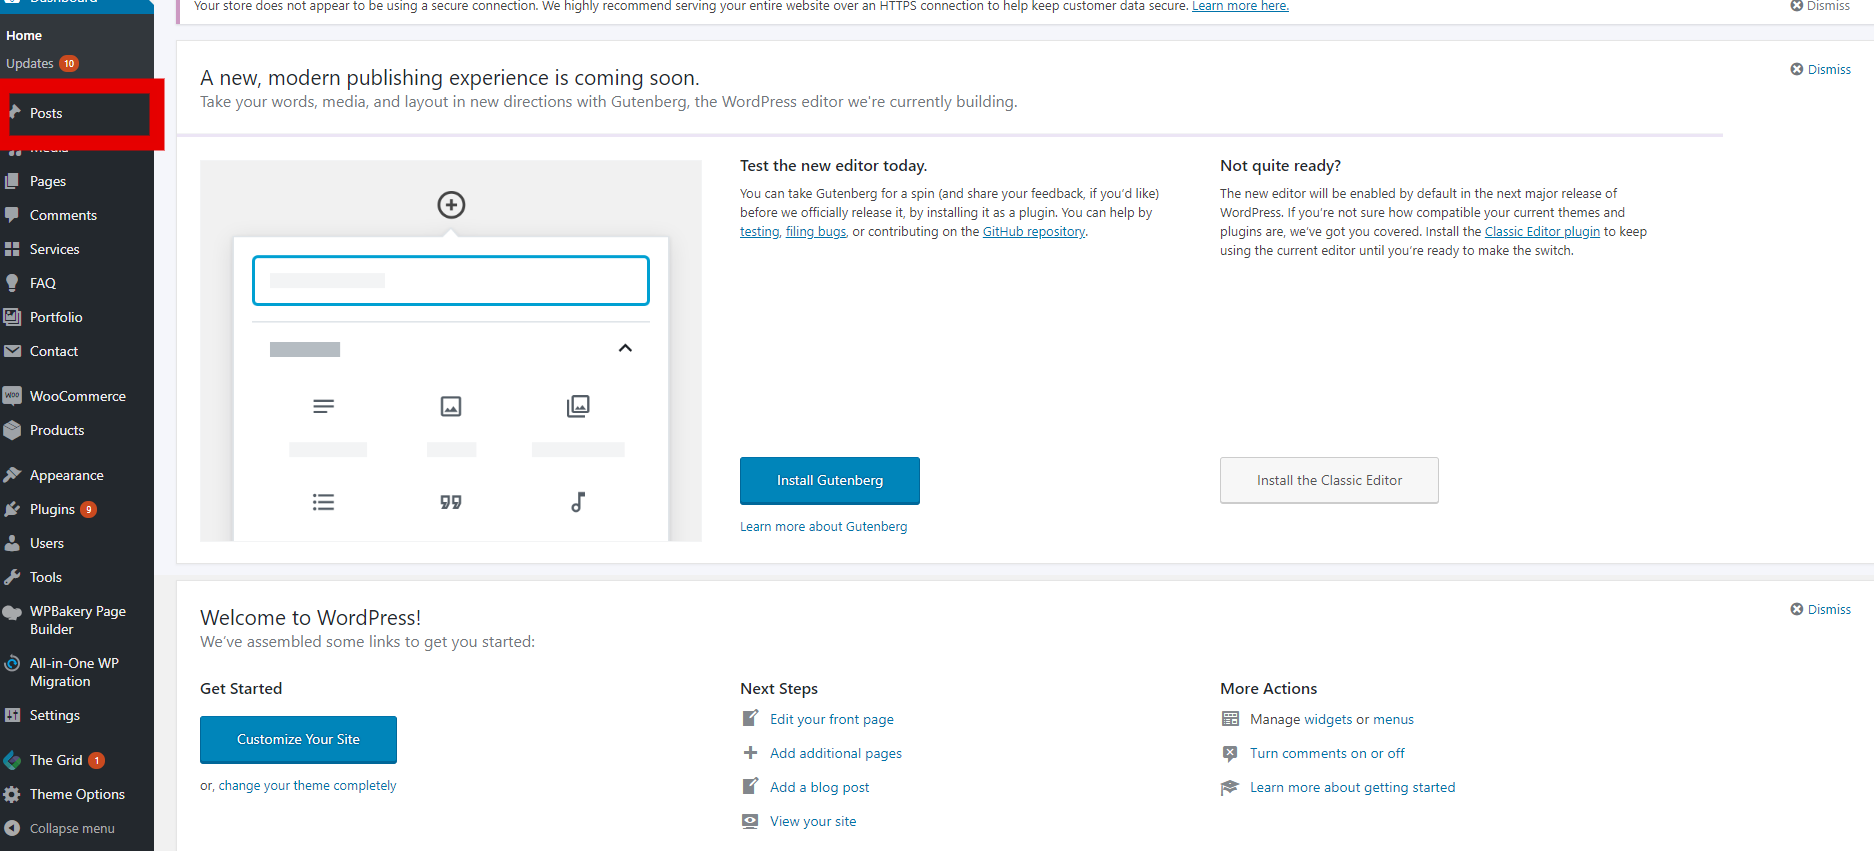The height and width of the screenshot is (851, 1874).
Task: Click the Portfolio icon in sidebar
Action: point(12,317)
